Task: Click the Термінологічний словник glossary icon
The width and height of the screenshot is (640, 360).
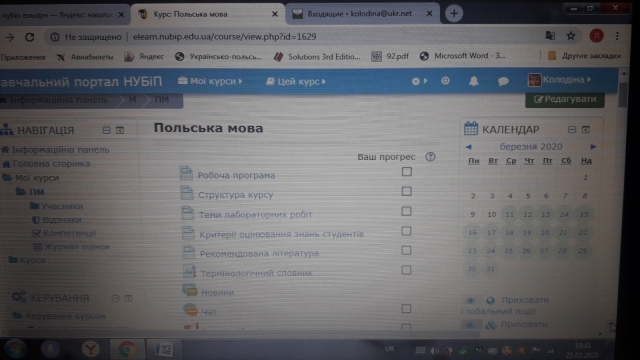Action: point(189,271)
